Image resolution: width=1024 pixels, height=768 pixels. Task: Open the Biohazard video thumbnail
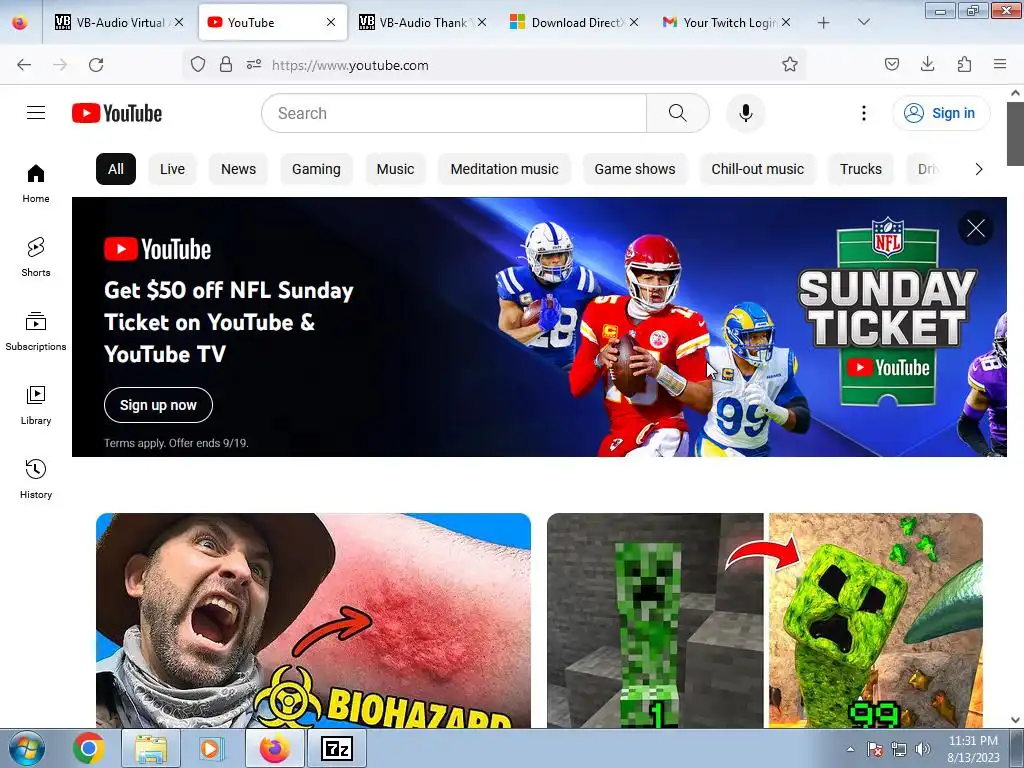[x=313, y=620]
